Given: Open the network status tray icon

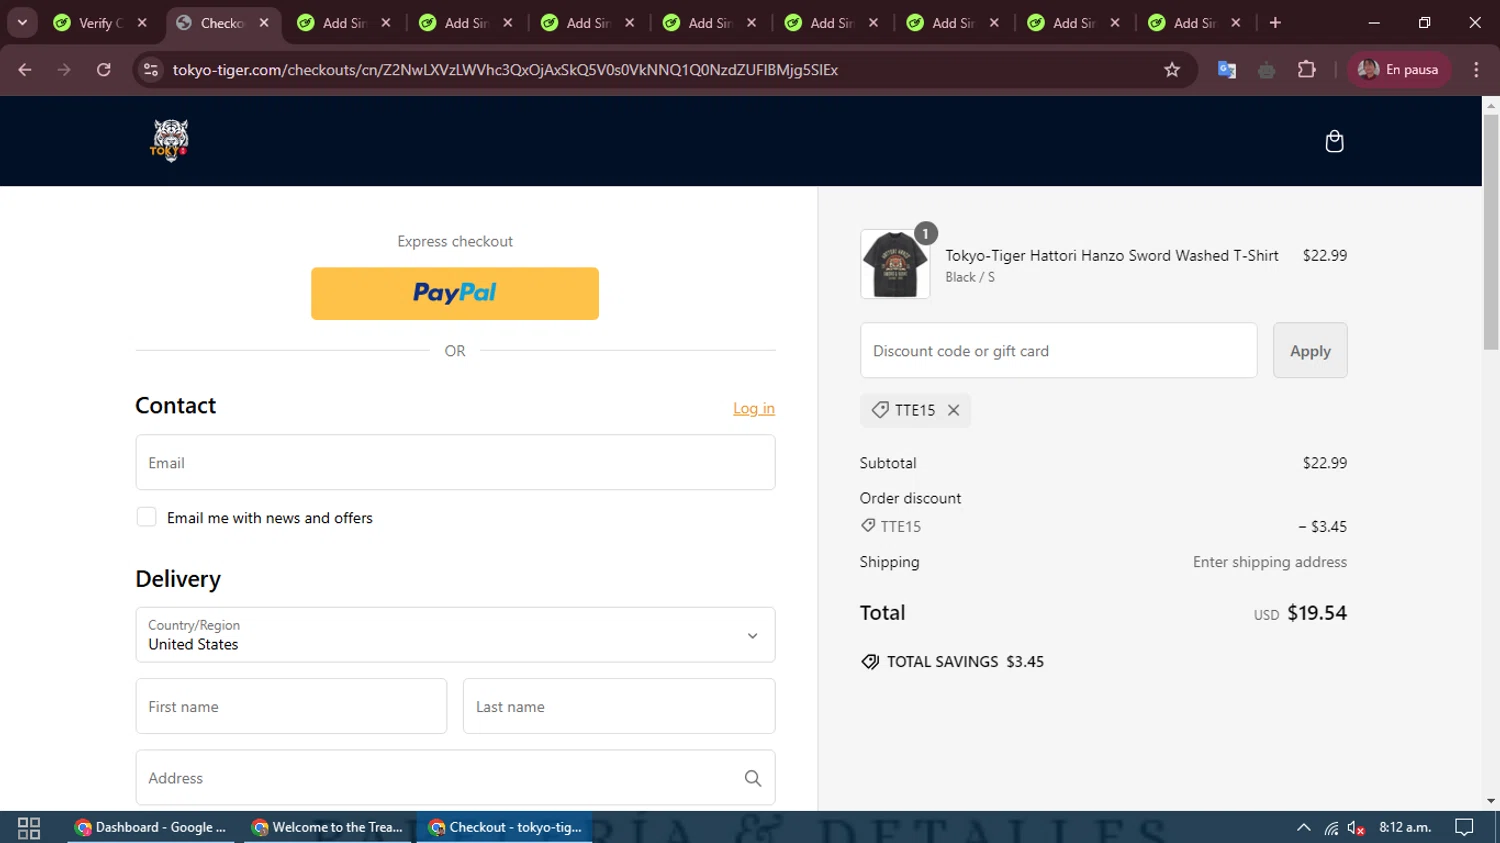Looking at the screenshot, I should 1331,828.
